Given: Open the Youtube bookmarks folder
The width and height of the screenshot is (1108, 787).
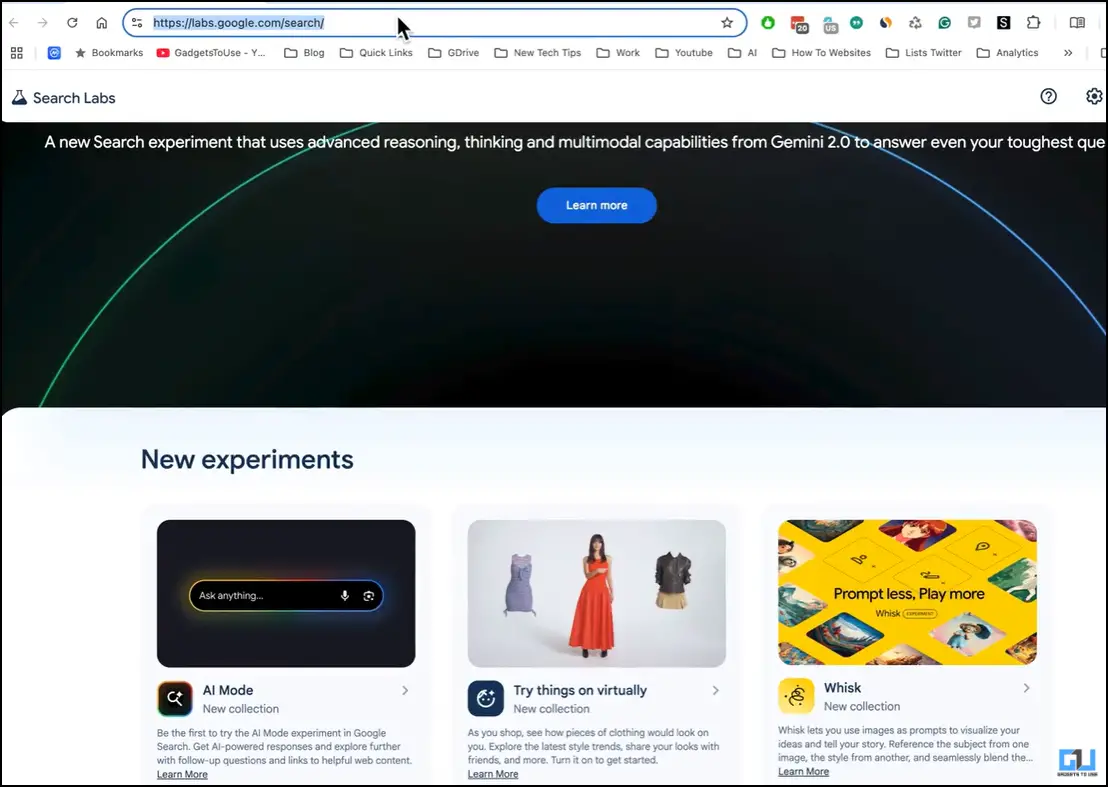Looking at the screenshot, I should click(684, 53).
